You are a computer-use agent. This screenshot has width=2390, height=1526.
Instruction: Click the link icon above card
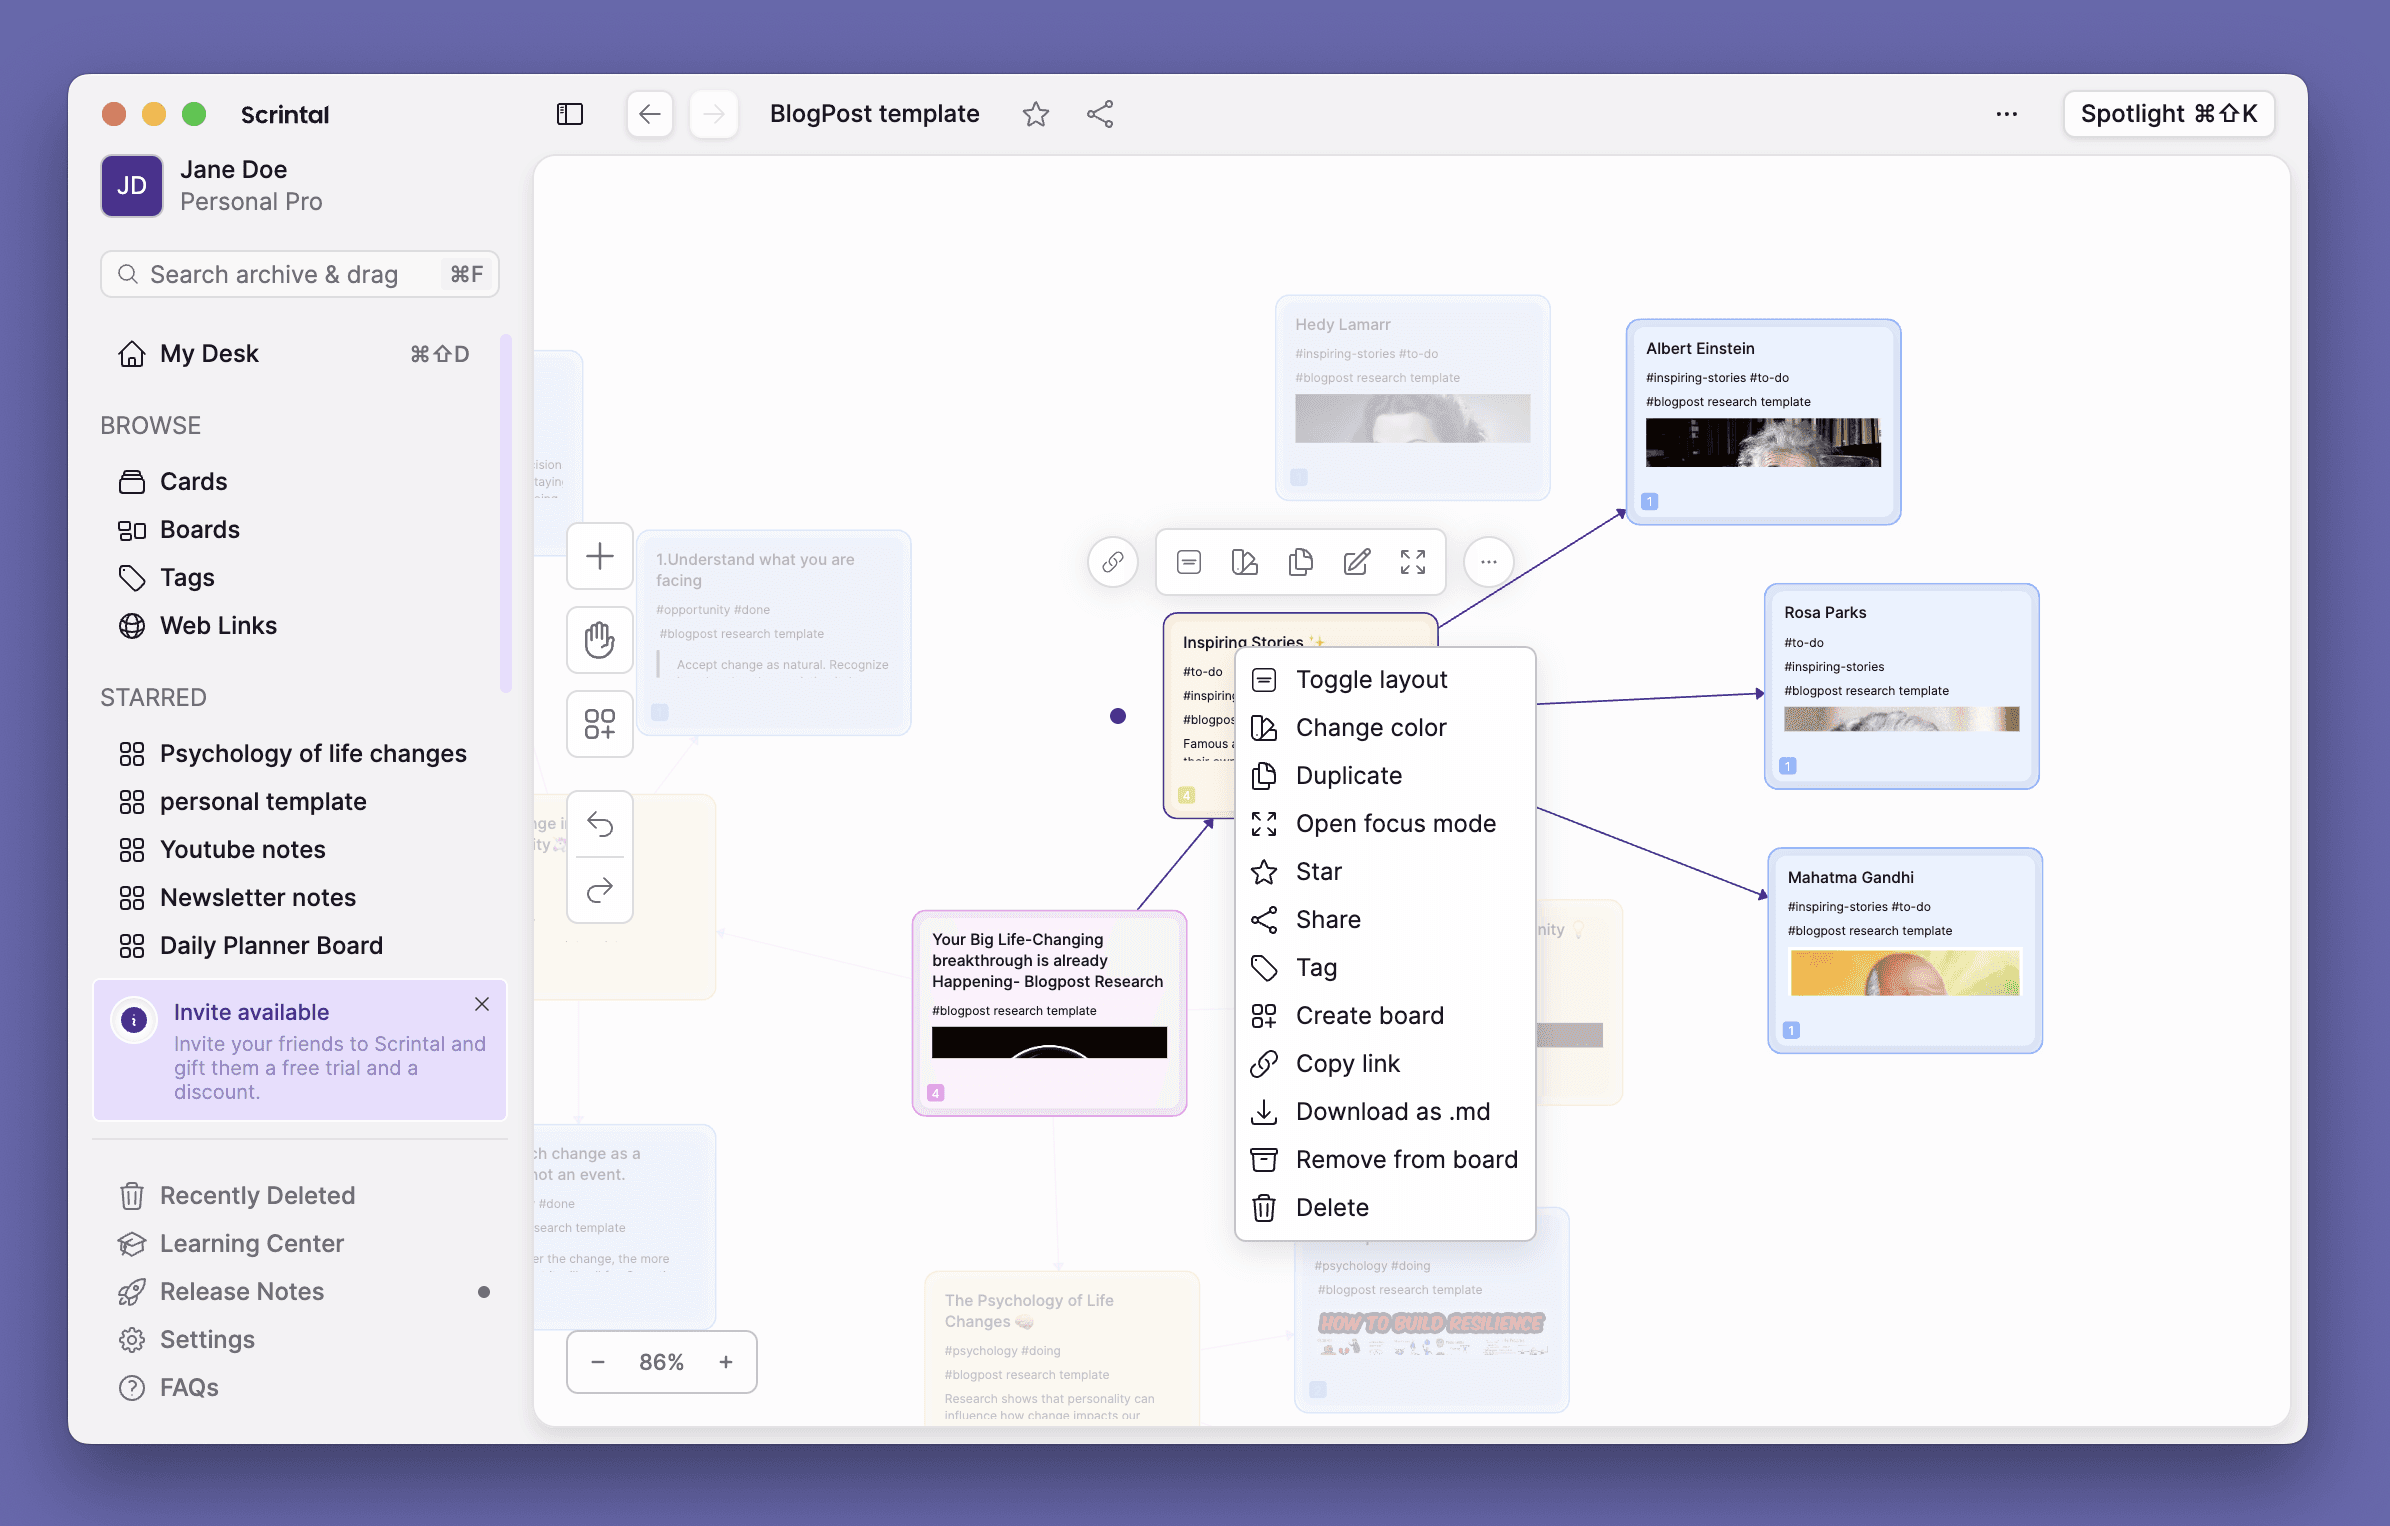1112,562
